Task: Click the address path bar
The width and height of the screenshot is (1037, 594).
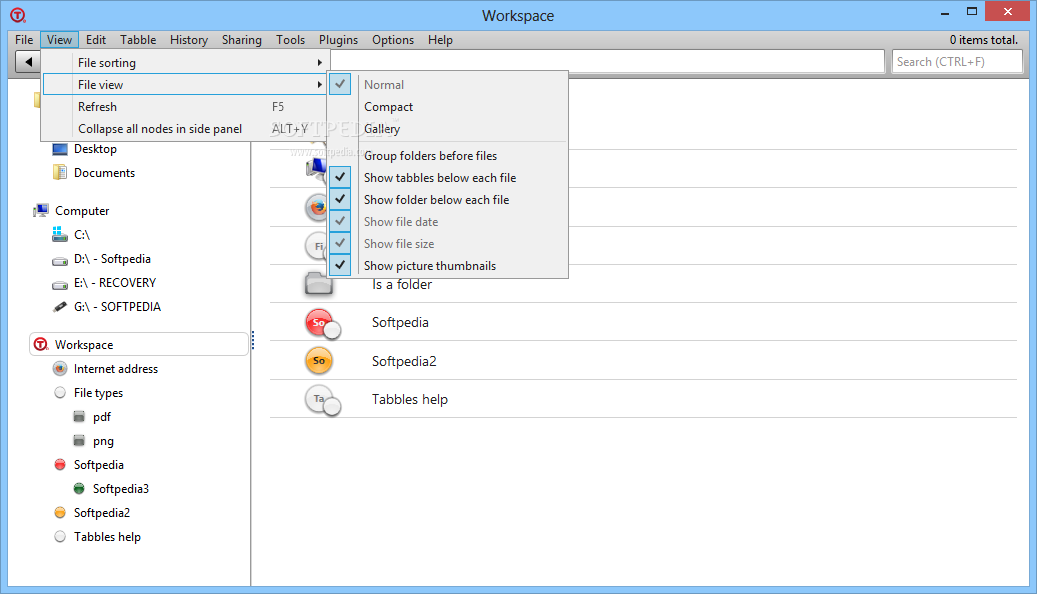Action: [607, 62]
